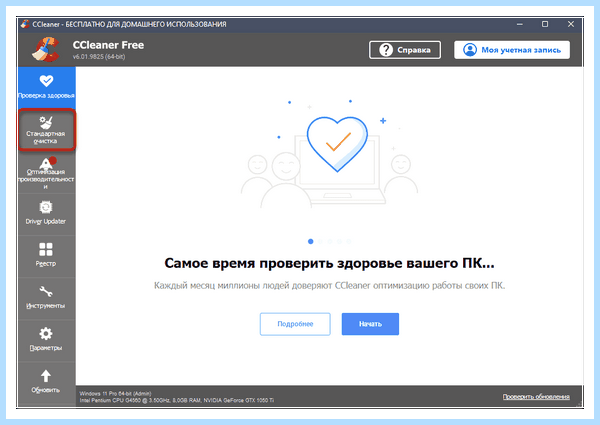Open Standard Clean (Стандартная очистка)
This screenshot has width=600, height=425.
point(46,130)
